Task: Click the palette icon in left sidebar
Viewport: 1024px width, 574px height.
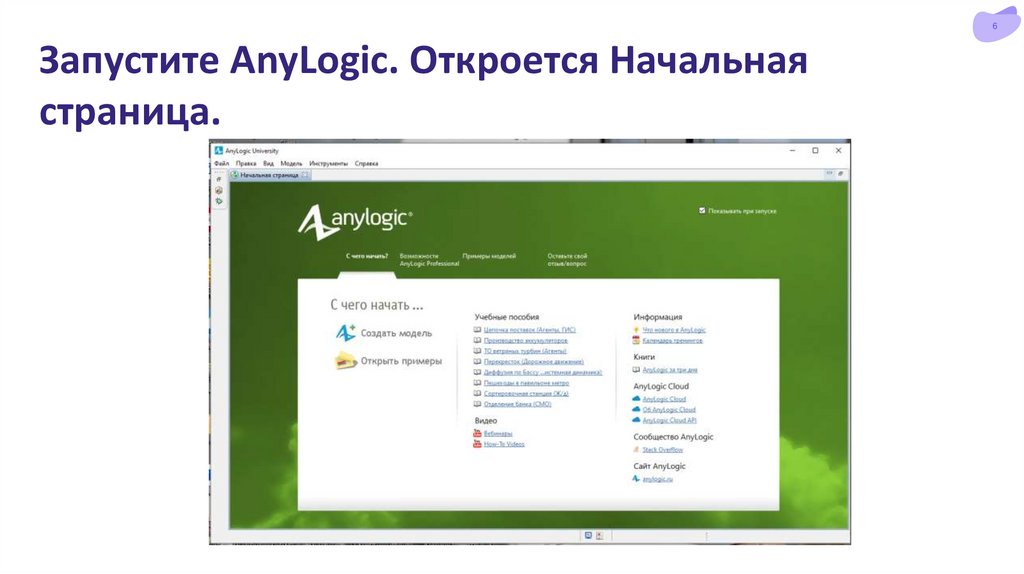Action: tap(219, 190)
